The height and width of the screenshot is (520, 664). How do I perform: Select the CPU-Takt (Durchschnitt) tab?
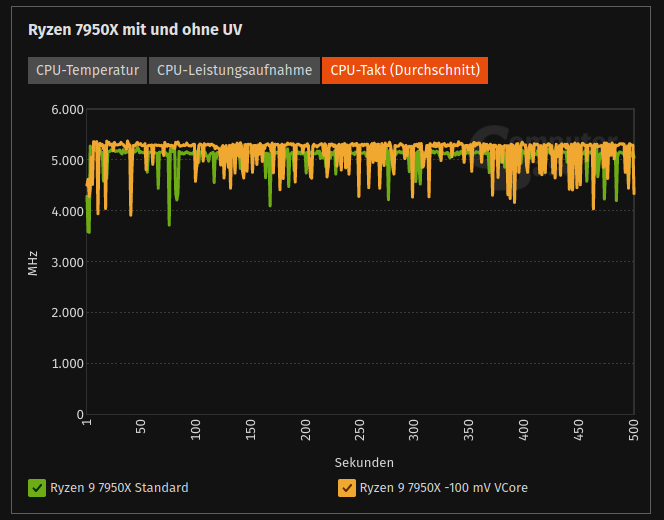click(x=405, y=70)
